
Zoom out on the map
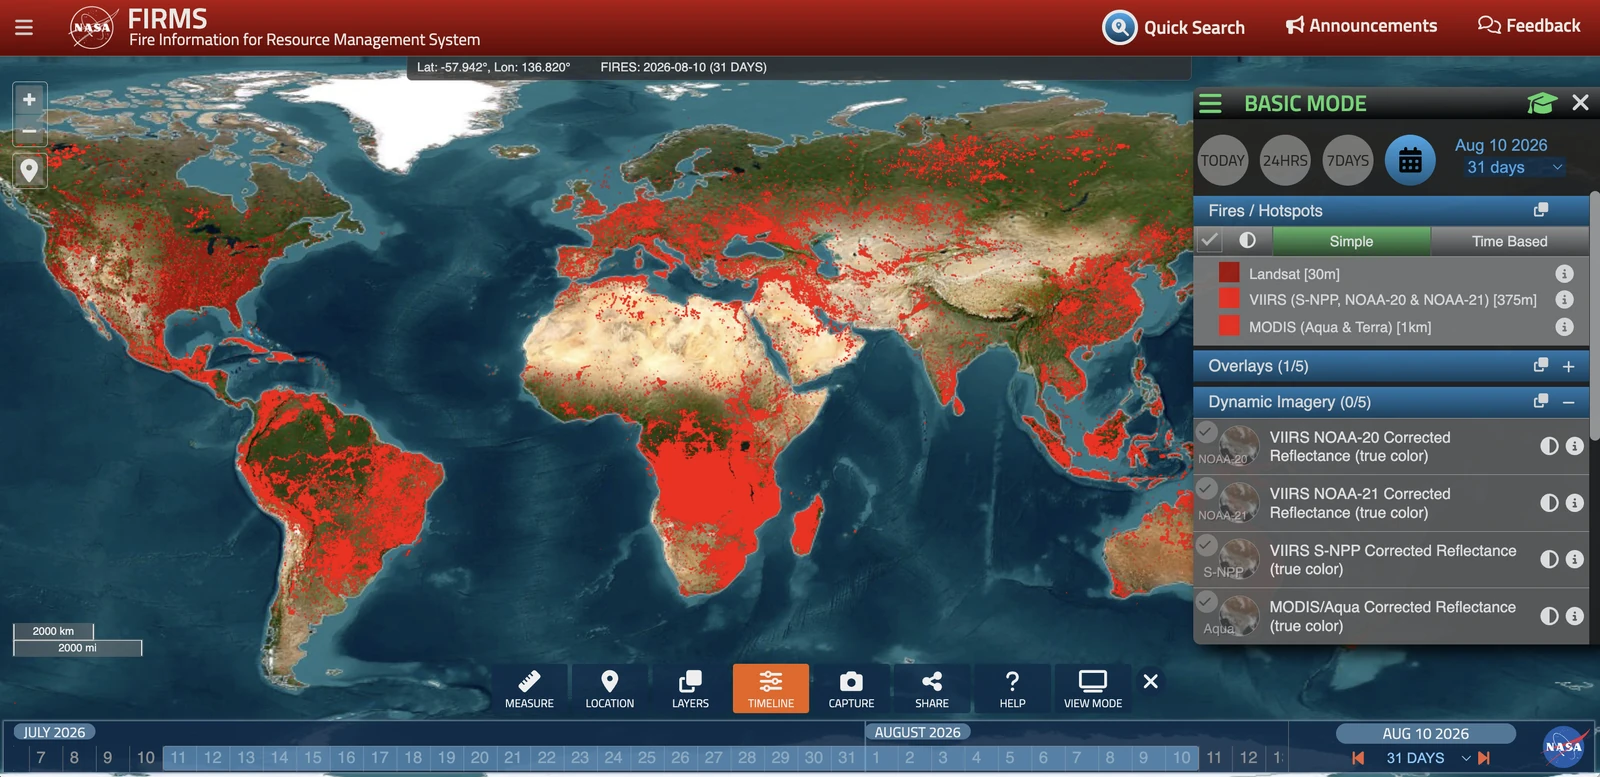click(x=30, y=131)
